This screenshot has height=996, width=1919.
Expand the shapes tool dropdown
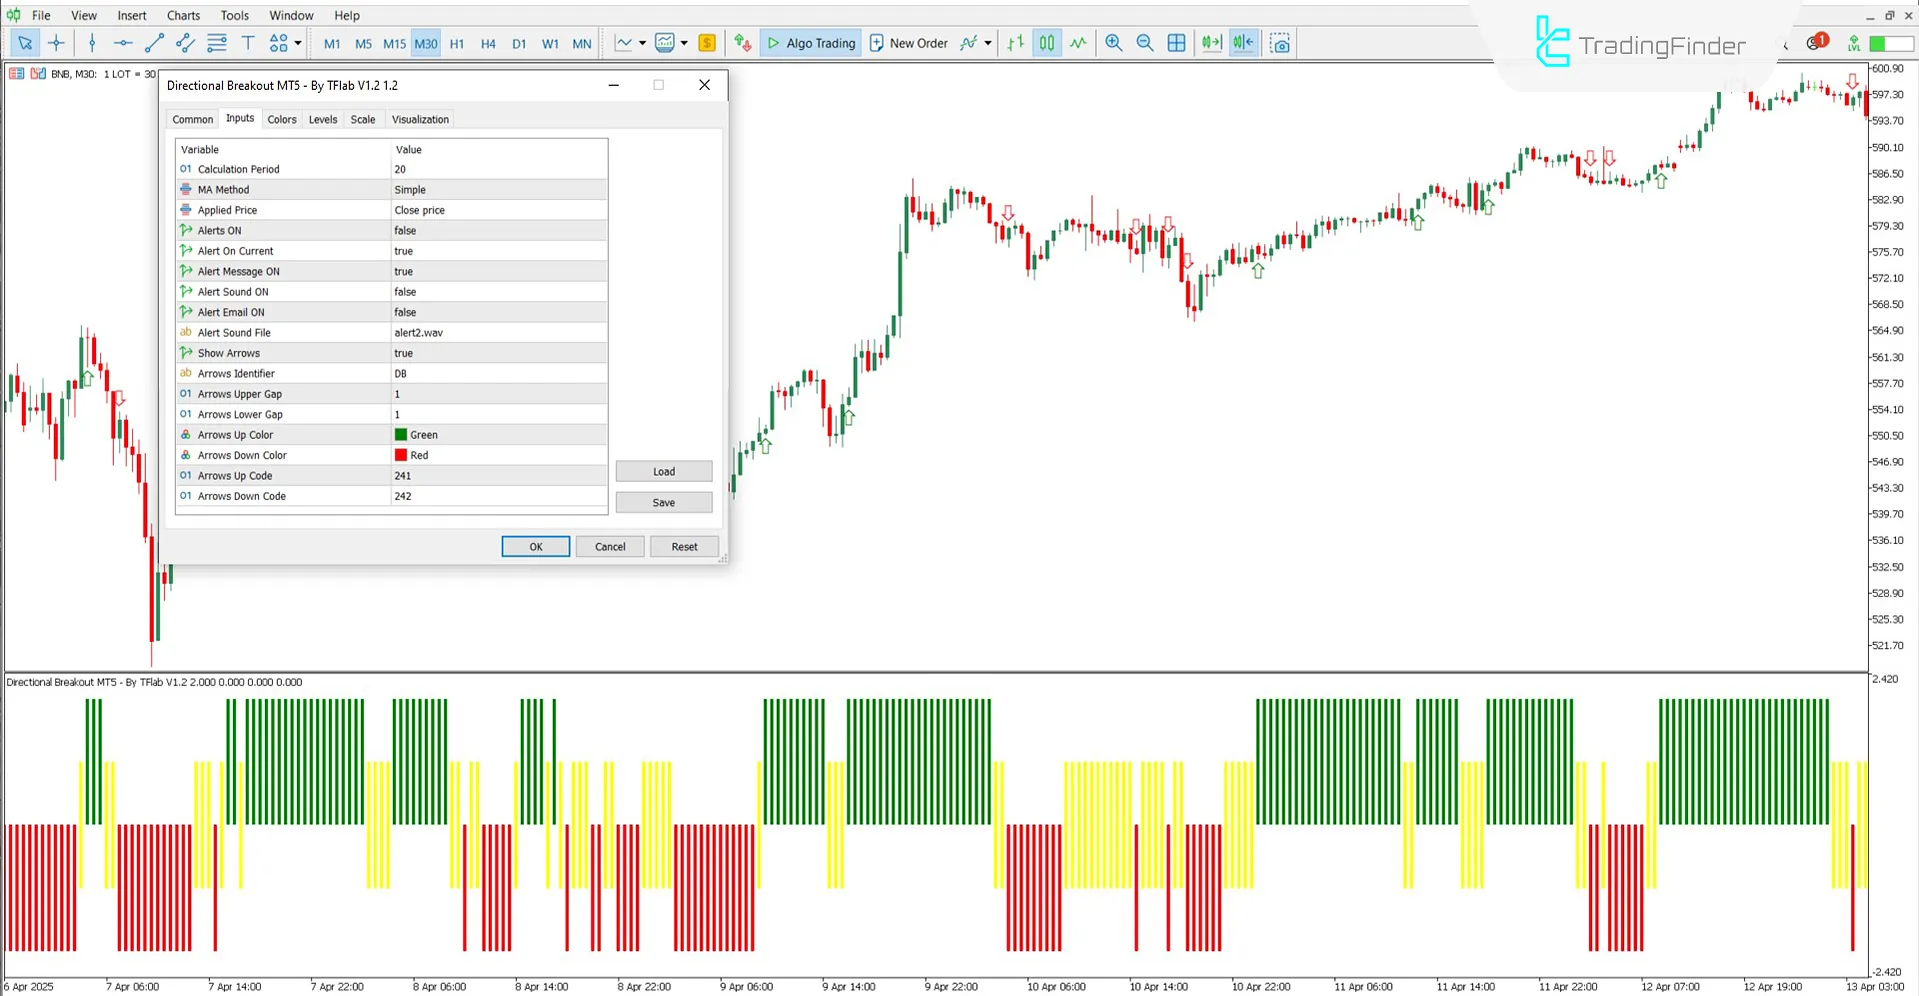point(298,43)
